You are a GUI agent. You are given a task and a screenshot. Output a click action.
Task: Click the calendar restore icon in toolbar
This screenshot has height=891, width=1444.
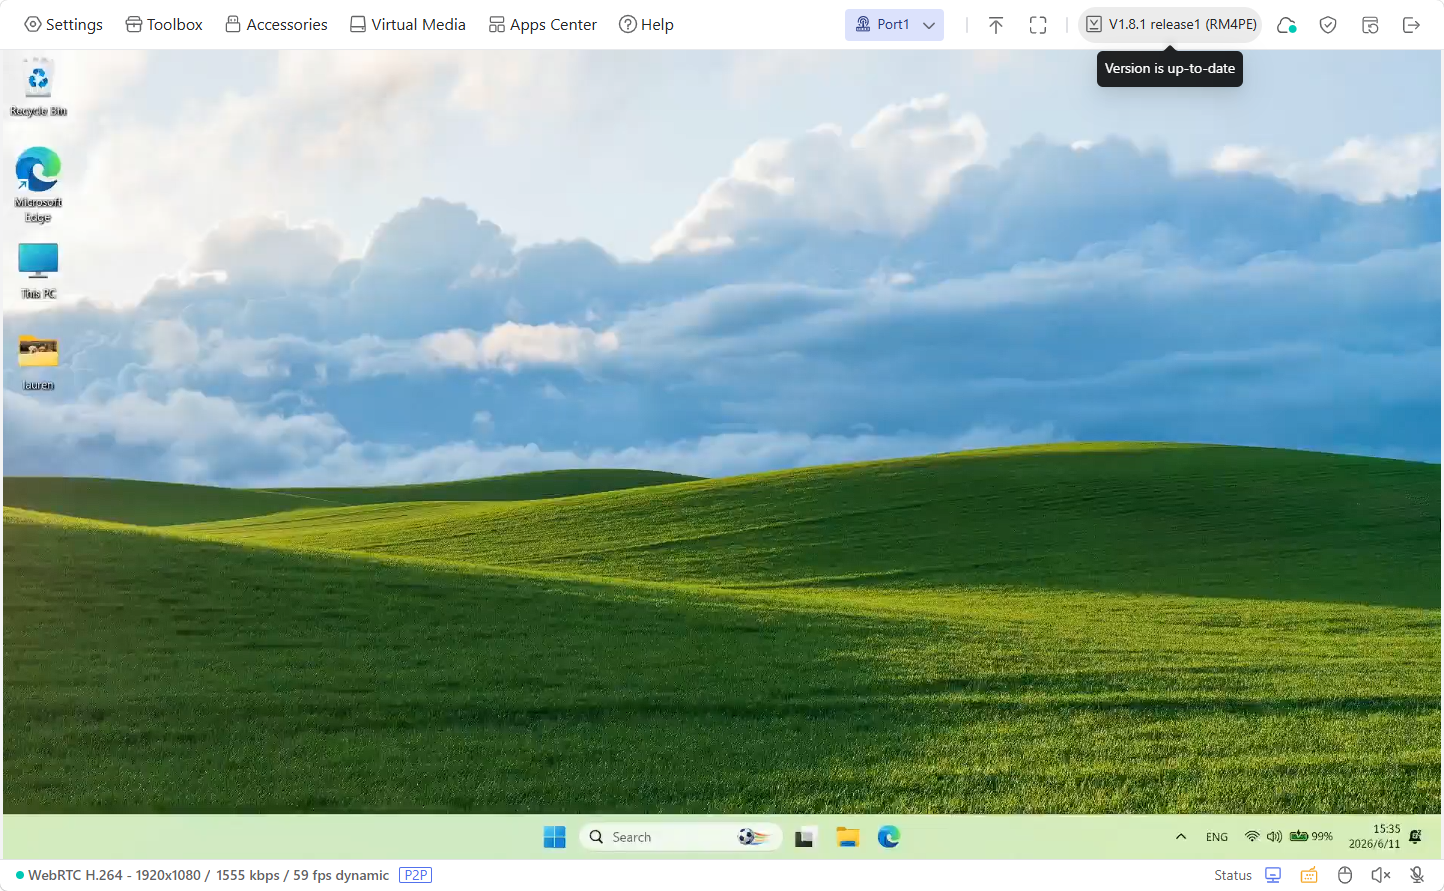pos(1370,25)
